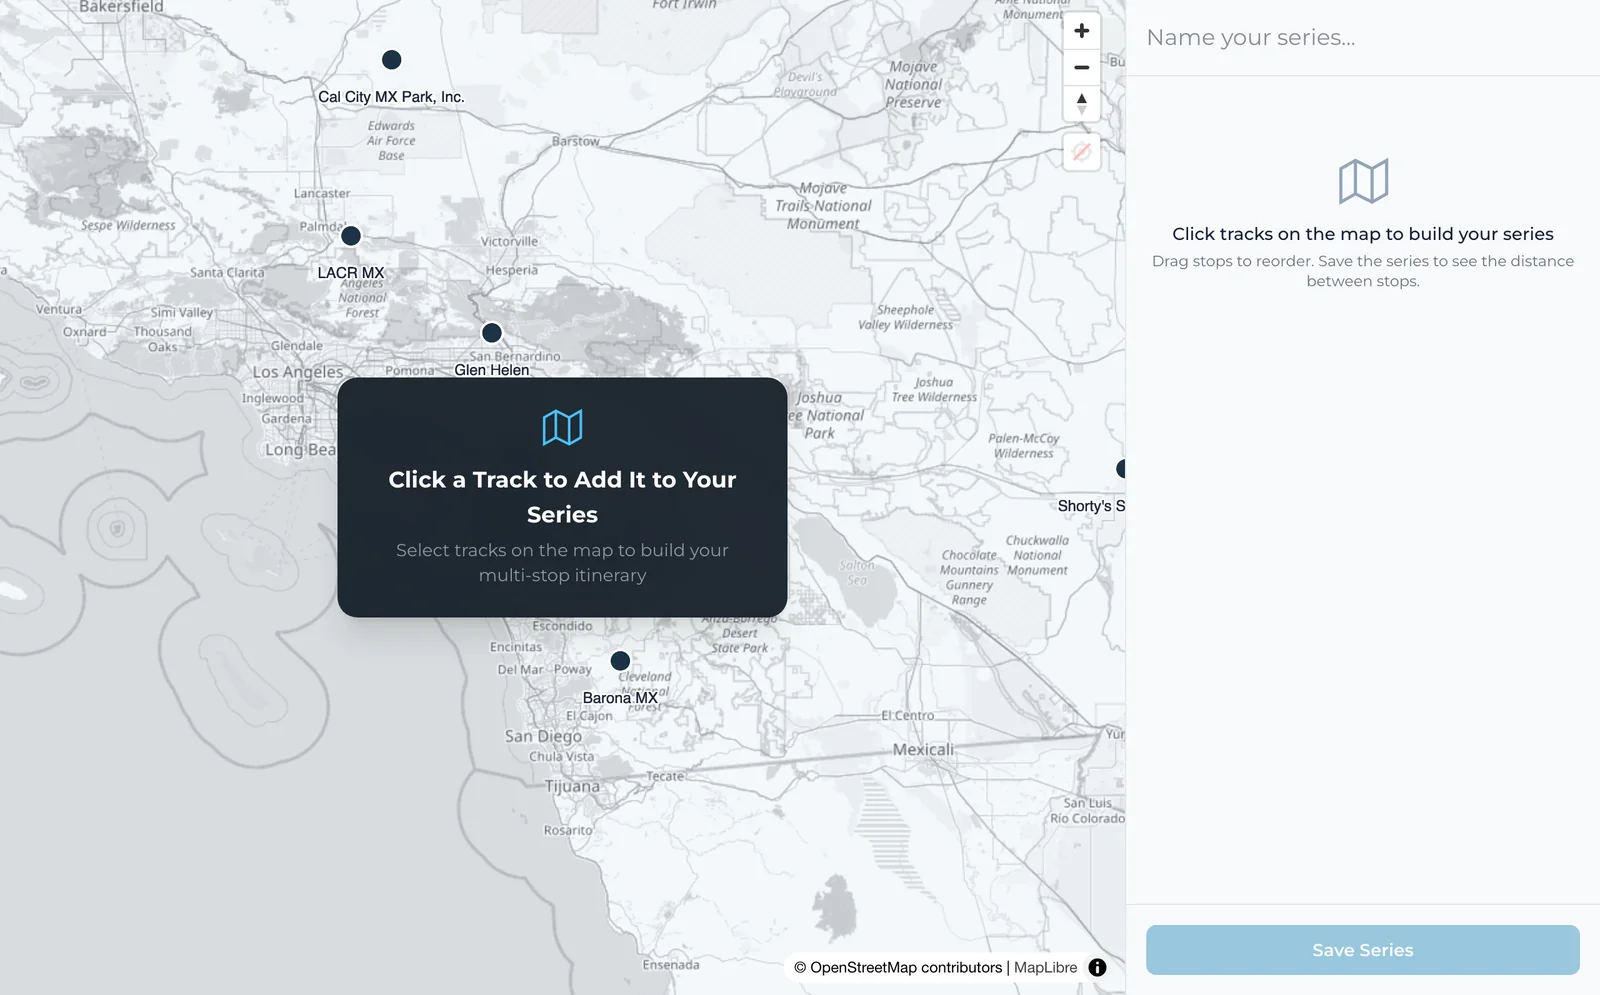Click the series name input field
The image size is (1600, 995).
pos(1363,38)
